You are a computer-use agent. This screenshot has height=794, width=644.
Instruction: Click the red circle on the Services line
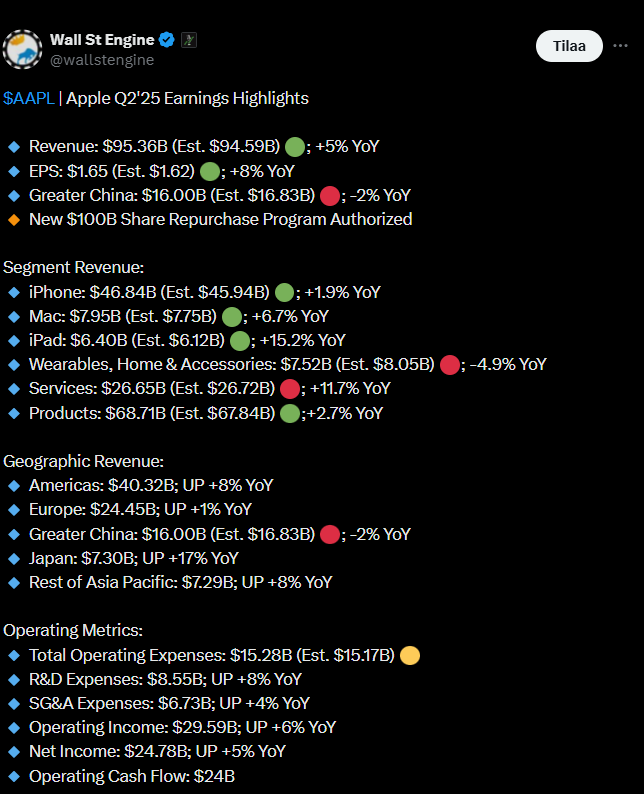(x=291, y=389)
